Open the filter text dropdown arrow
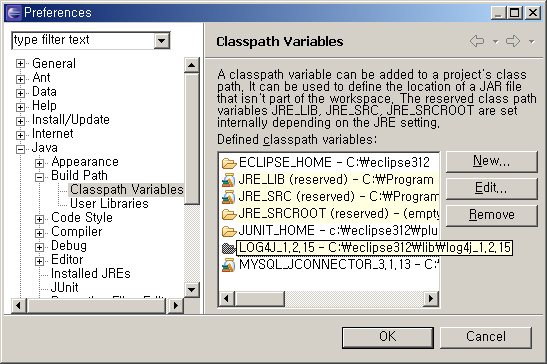This screenshot has height=364, width=547. point(162,40)
